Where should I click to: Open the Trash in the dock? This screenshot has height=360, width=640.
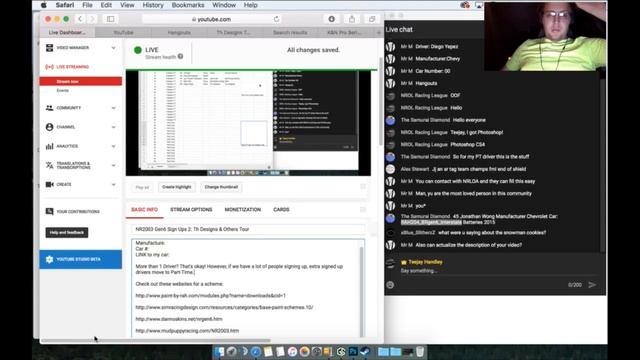[420, 351]
